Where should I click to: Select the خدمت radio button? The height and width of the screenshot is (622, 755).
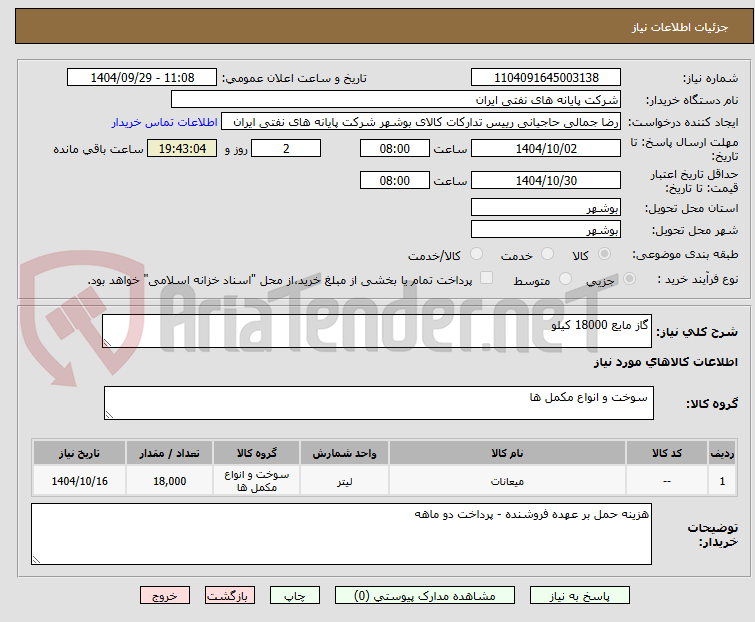(547, 254)
